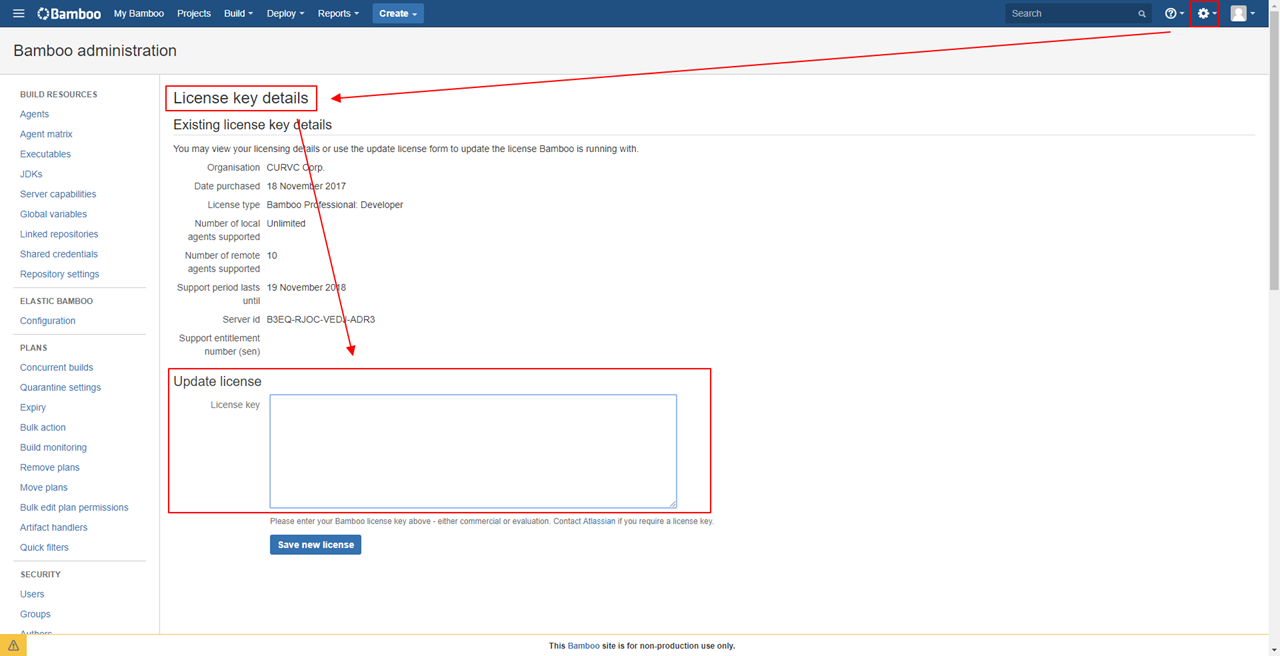The image size is (1280, 656).
Task: Open Quick filters
Action: pos(44,547)
